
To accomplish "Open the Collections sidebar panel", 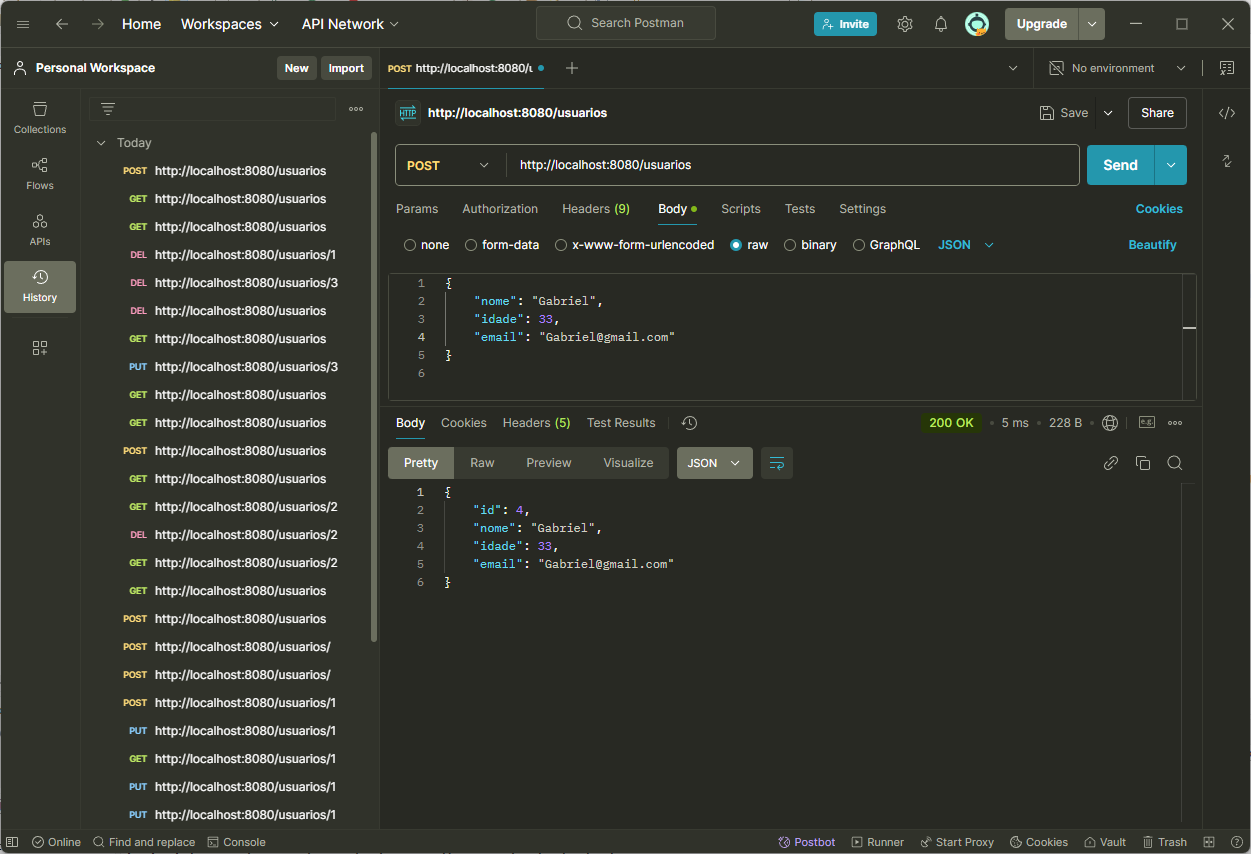I will (x=40, y=118).
